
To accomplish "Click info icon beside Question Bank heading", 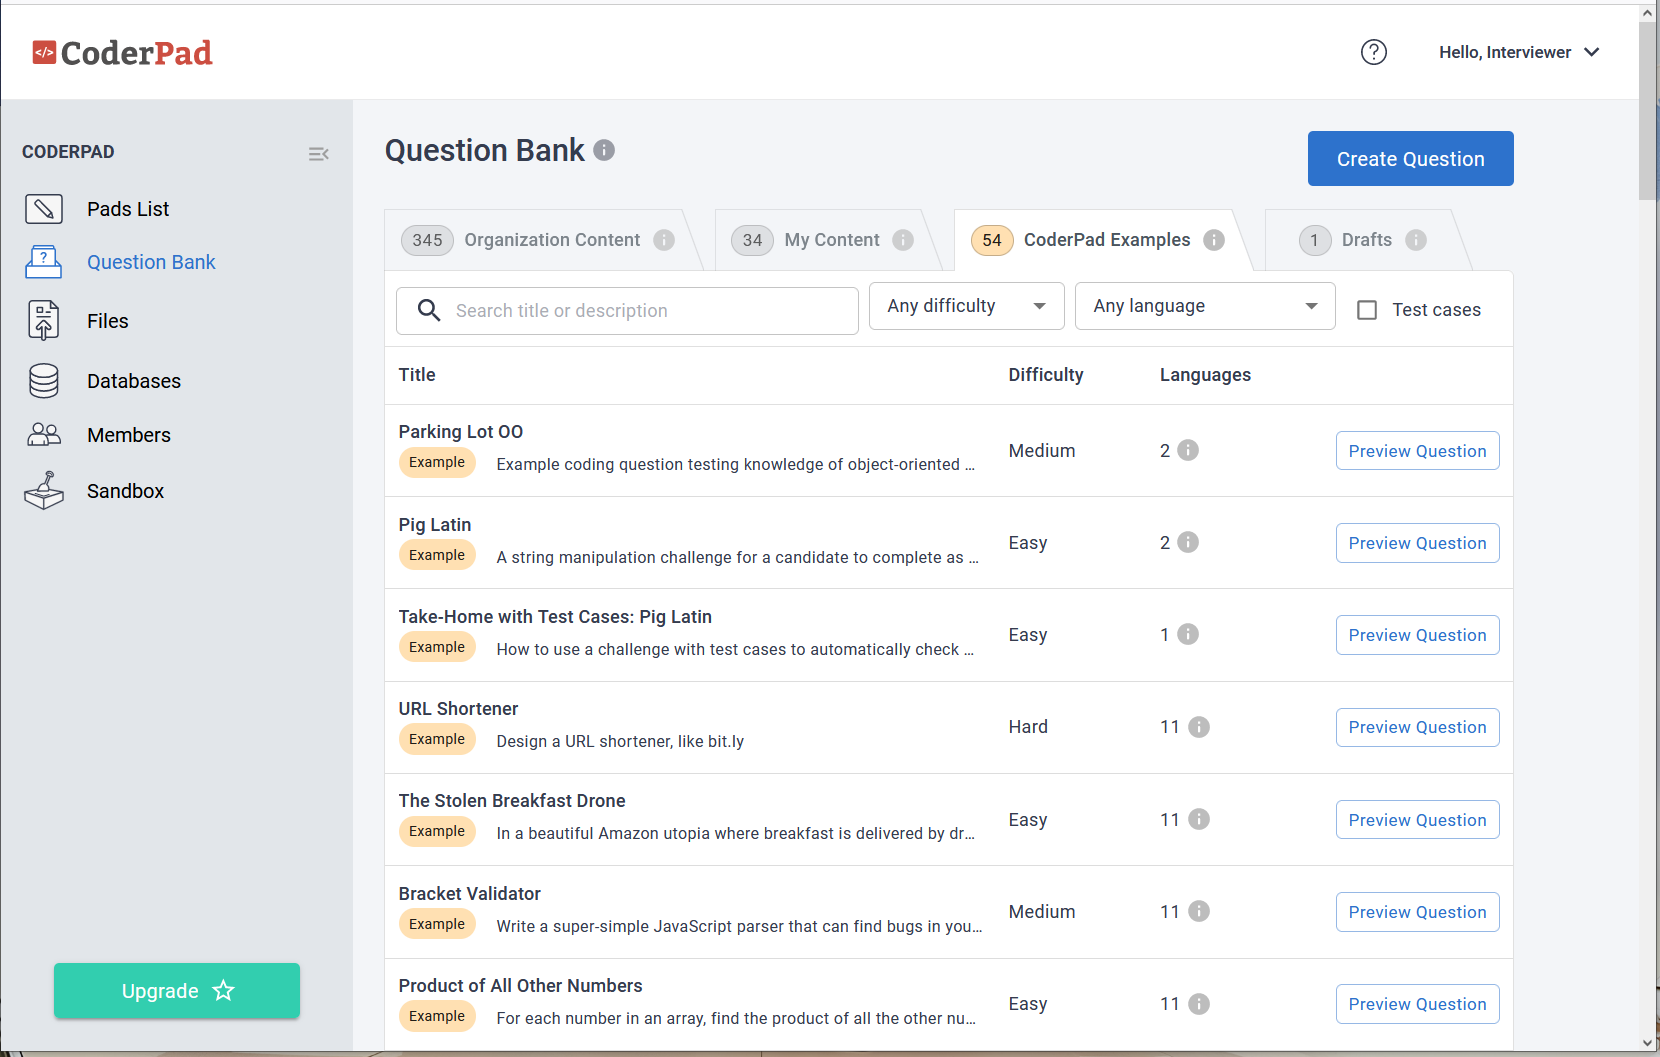I will click(x=604, y=150).
